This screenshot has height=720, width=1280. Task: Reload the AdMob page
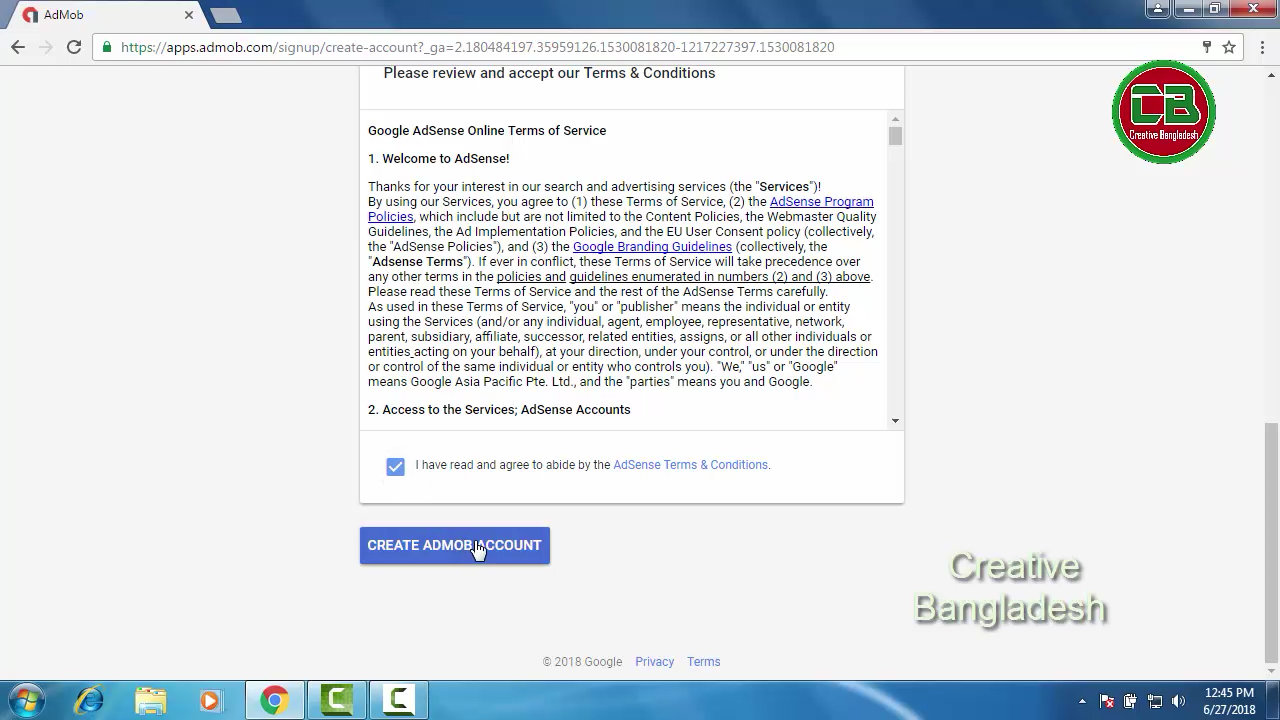tap(74, 47)
